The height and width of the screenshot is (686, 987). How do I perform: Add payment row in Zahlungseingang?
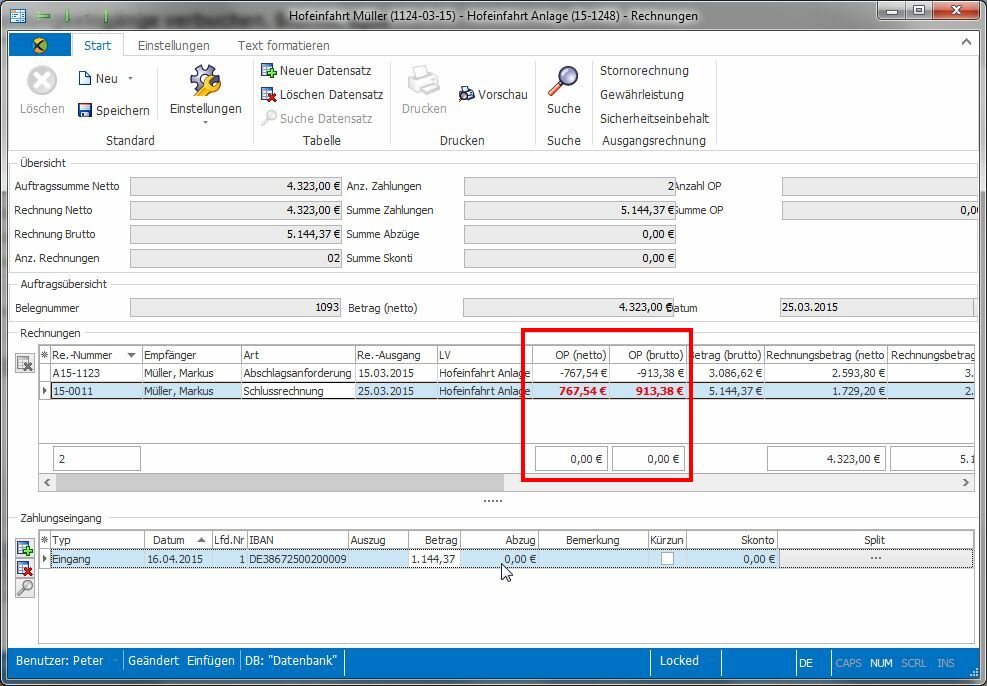[x=25, y=548]
